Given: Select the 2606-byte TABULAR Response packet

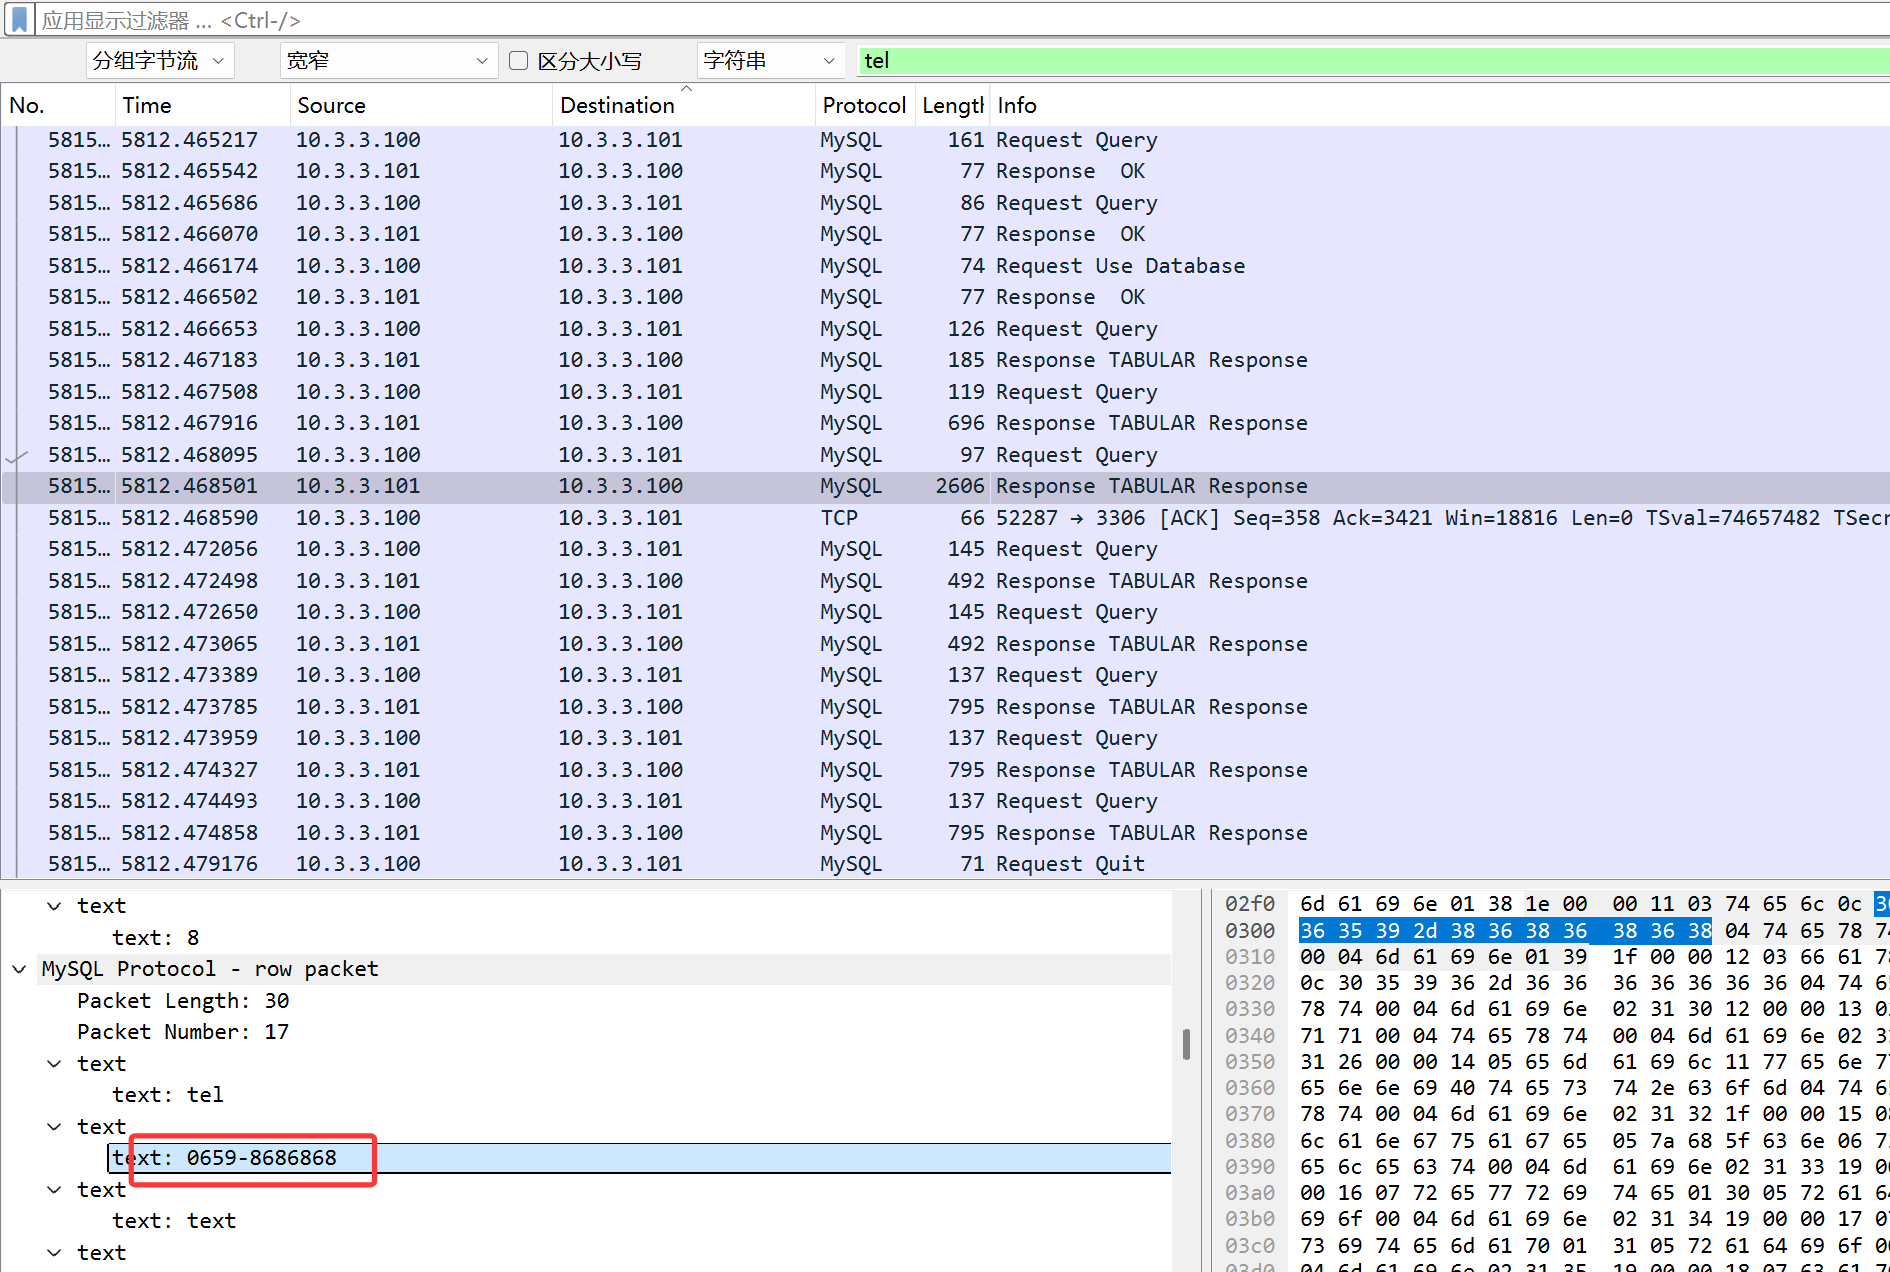Looking at the screenshot, I should 945,486.
